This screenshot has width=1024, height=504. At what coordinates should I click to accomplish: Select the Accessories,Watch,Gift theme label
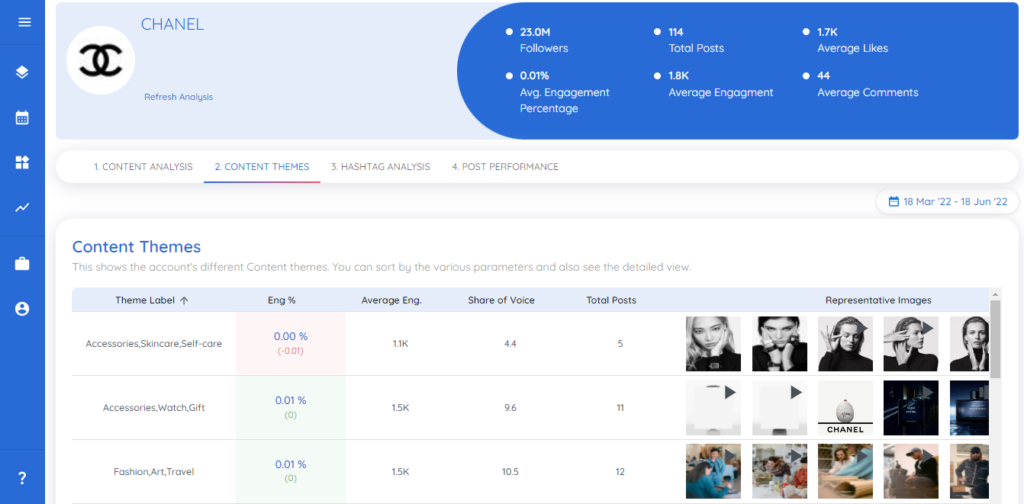tap(153, 407)
